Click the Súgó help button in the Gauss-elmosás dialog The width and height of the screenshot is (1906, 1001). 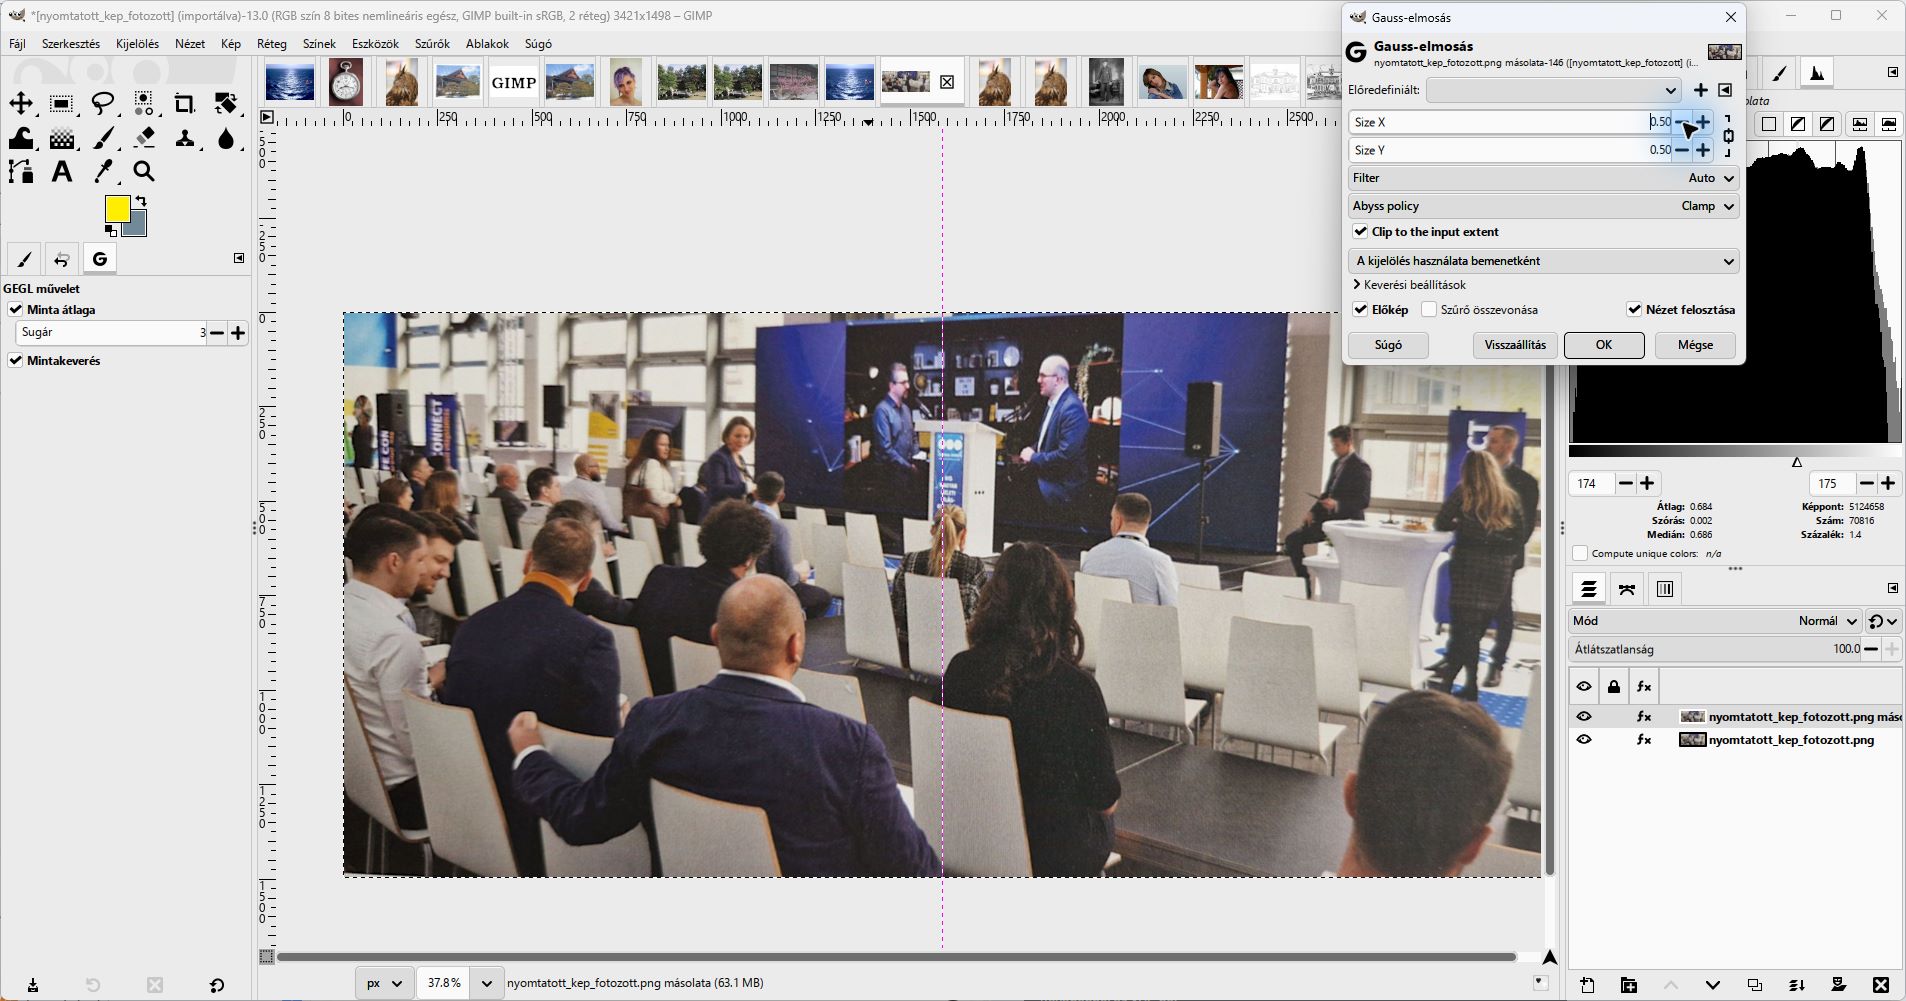point(1388,345)
